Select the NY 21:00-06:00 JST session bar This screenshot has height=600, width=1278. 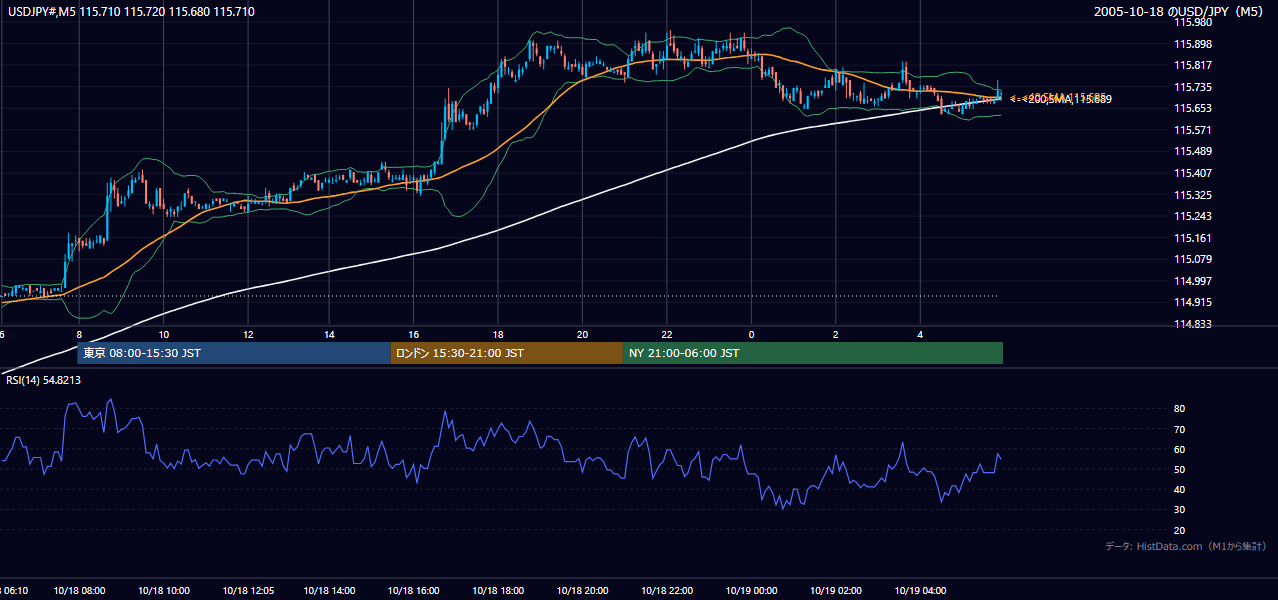pyautogui.click(x=813, y=353)
